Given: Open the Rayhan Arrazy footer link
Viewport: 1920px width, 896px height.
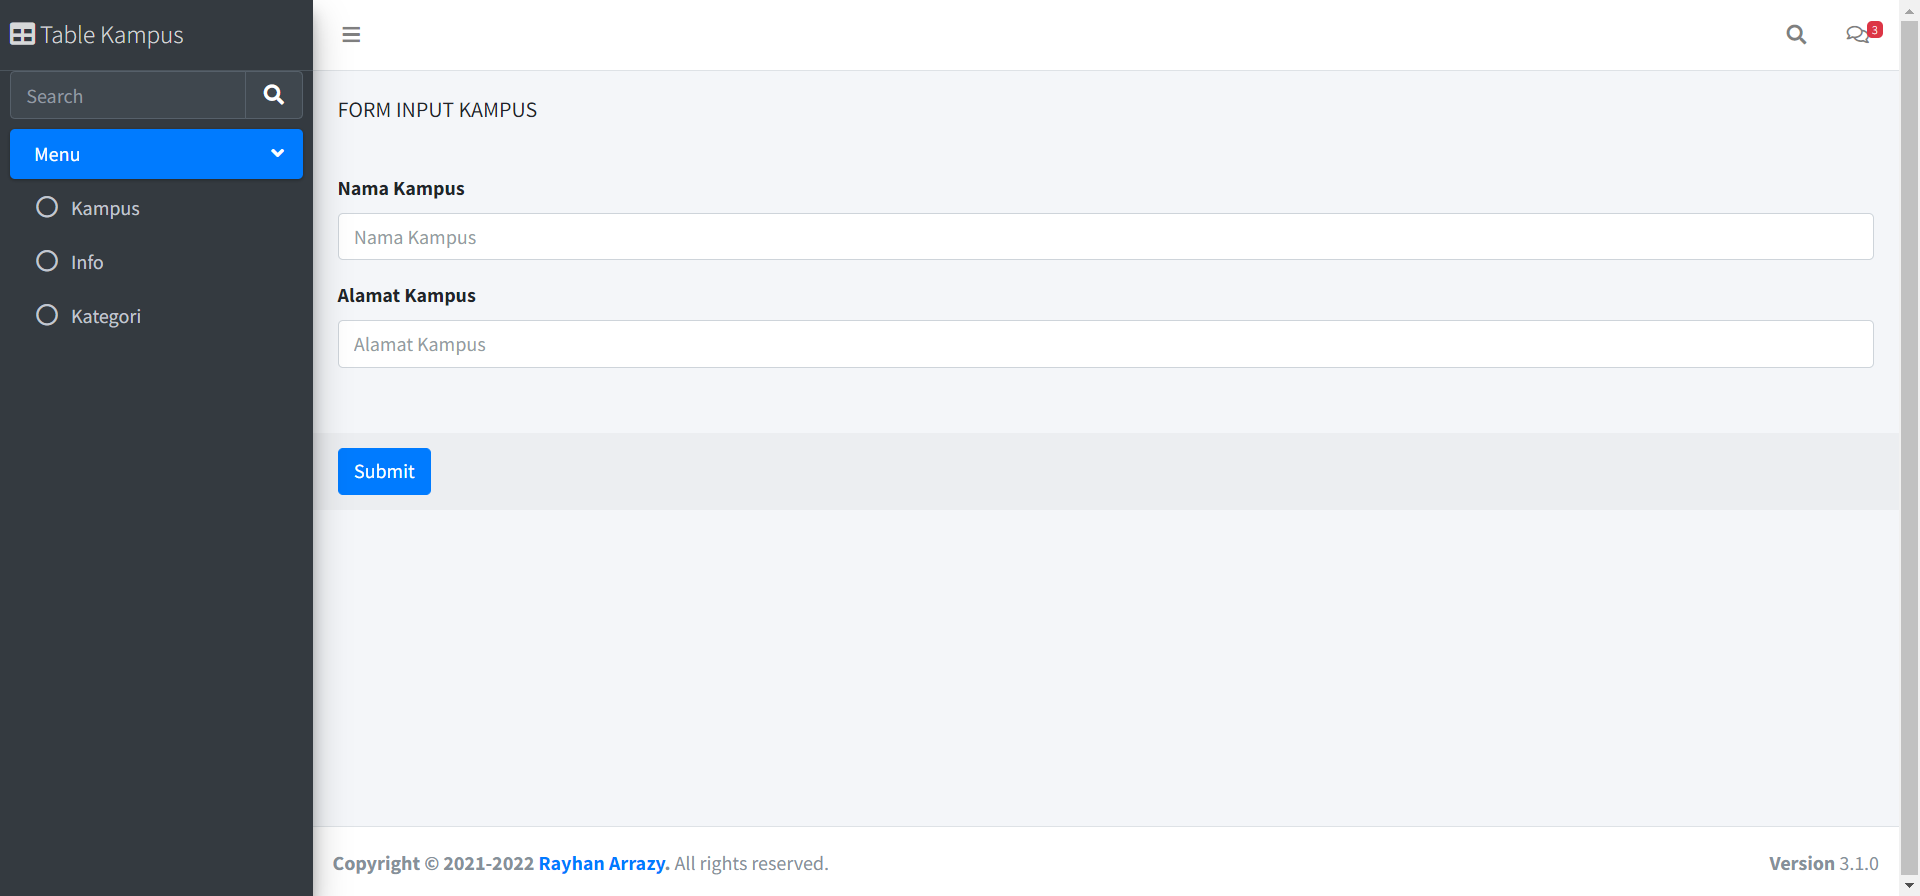Looking at the screenshot, I should (603, 863).
